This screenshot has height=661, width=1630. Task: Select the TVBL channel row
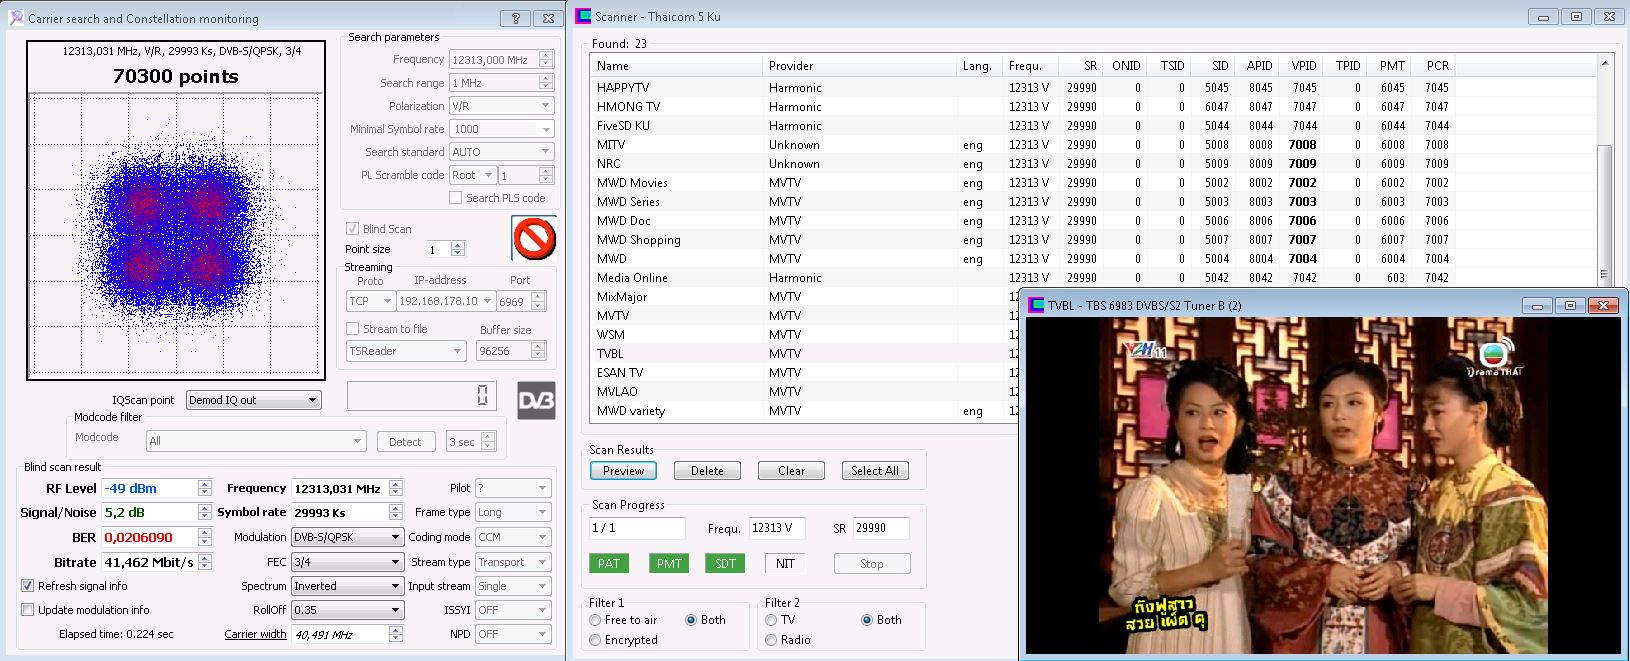805,353
